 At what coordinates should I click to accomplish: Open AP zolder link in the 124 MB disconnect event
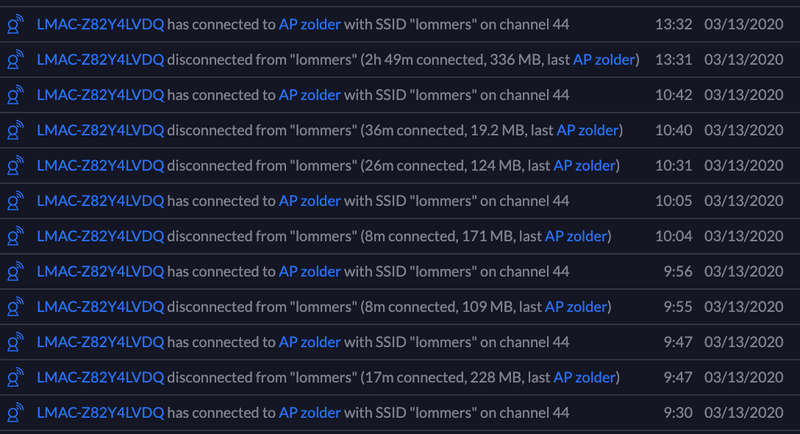click(x=584, y=166)
